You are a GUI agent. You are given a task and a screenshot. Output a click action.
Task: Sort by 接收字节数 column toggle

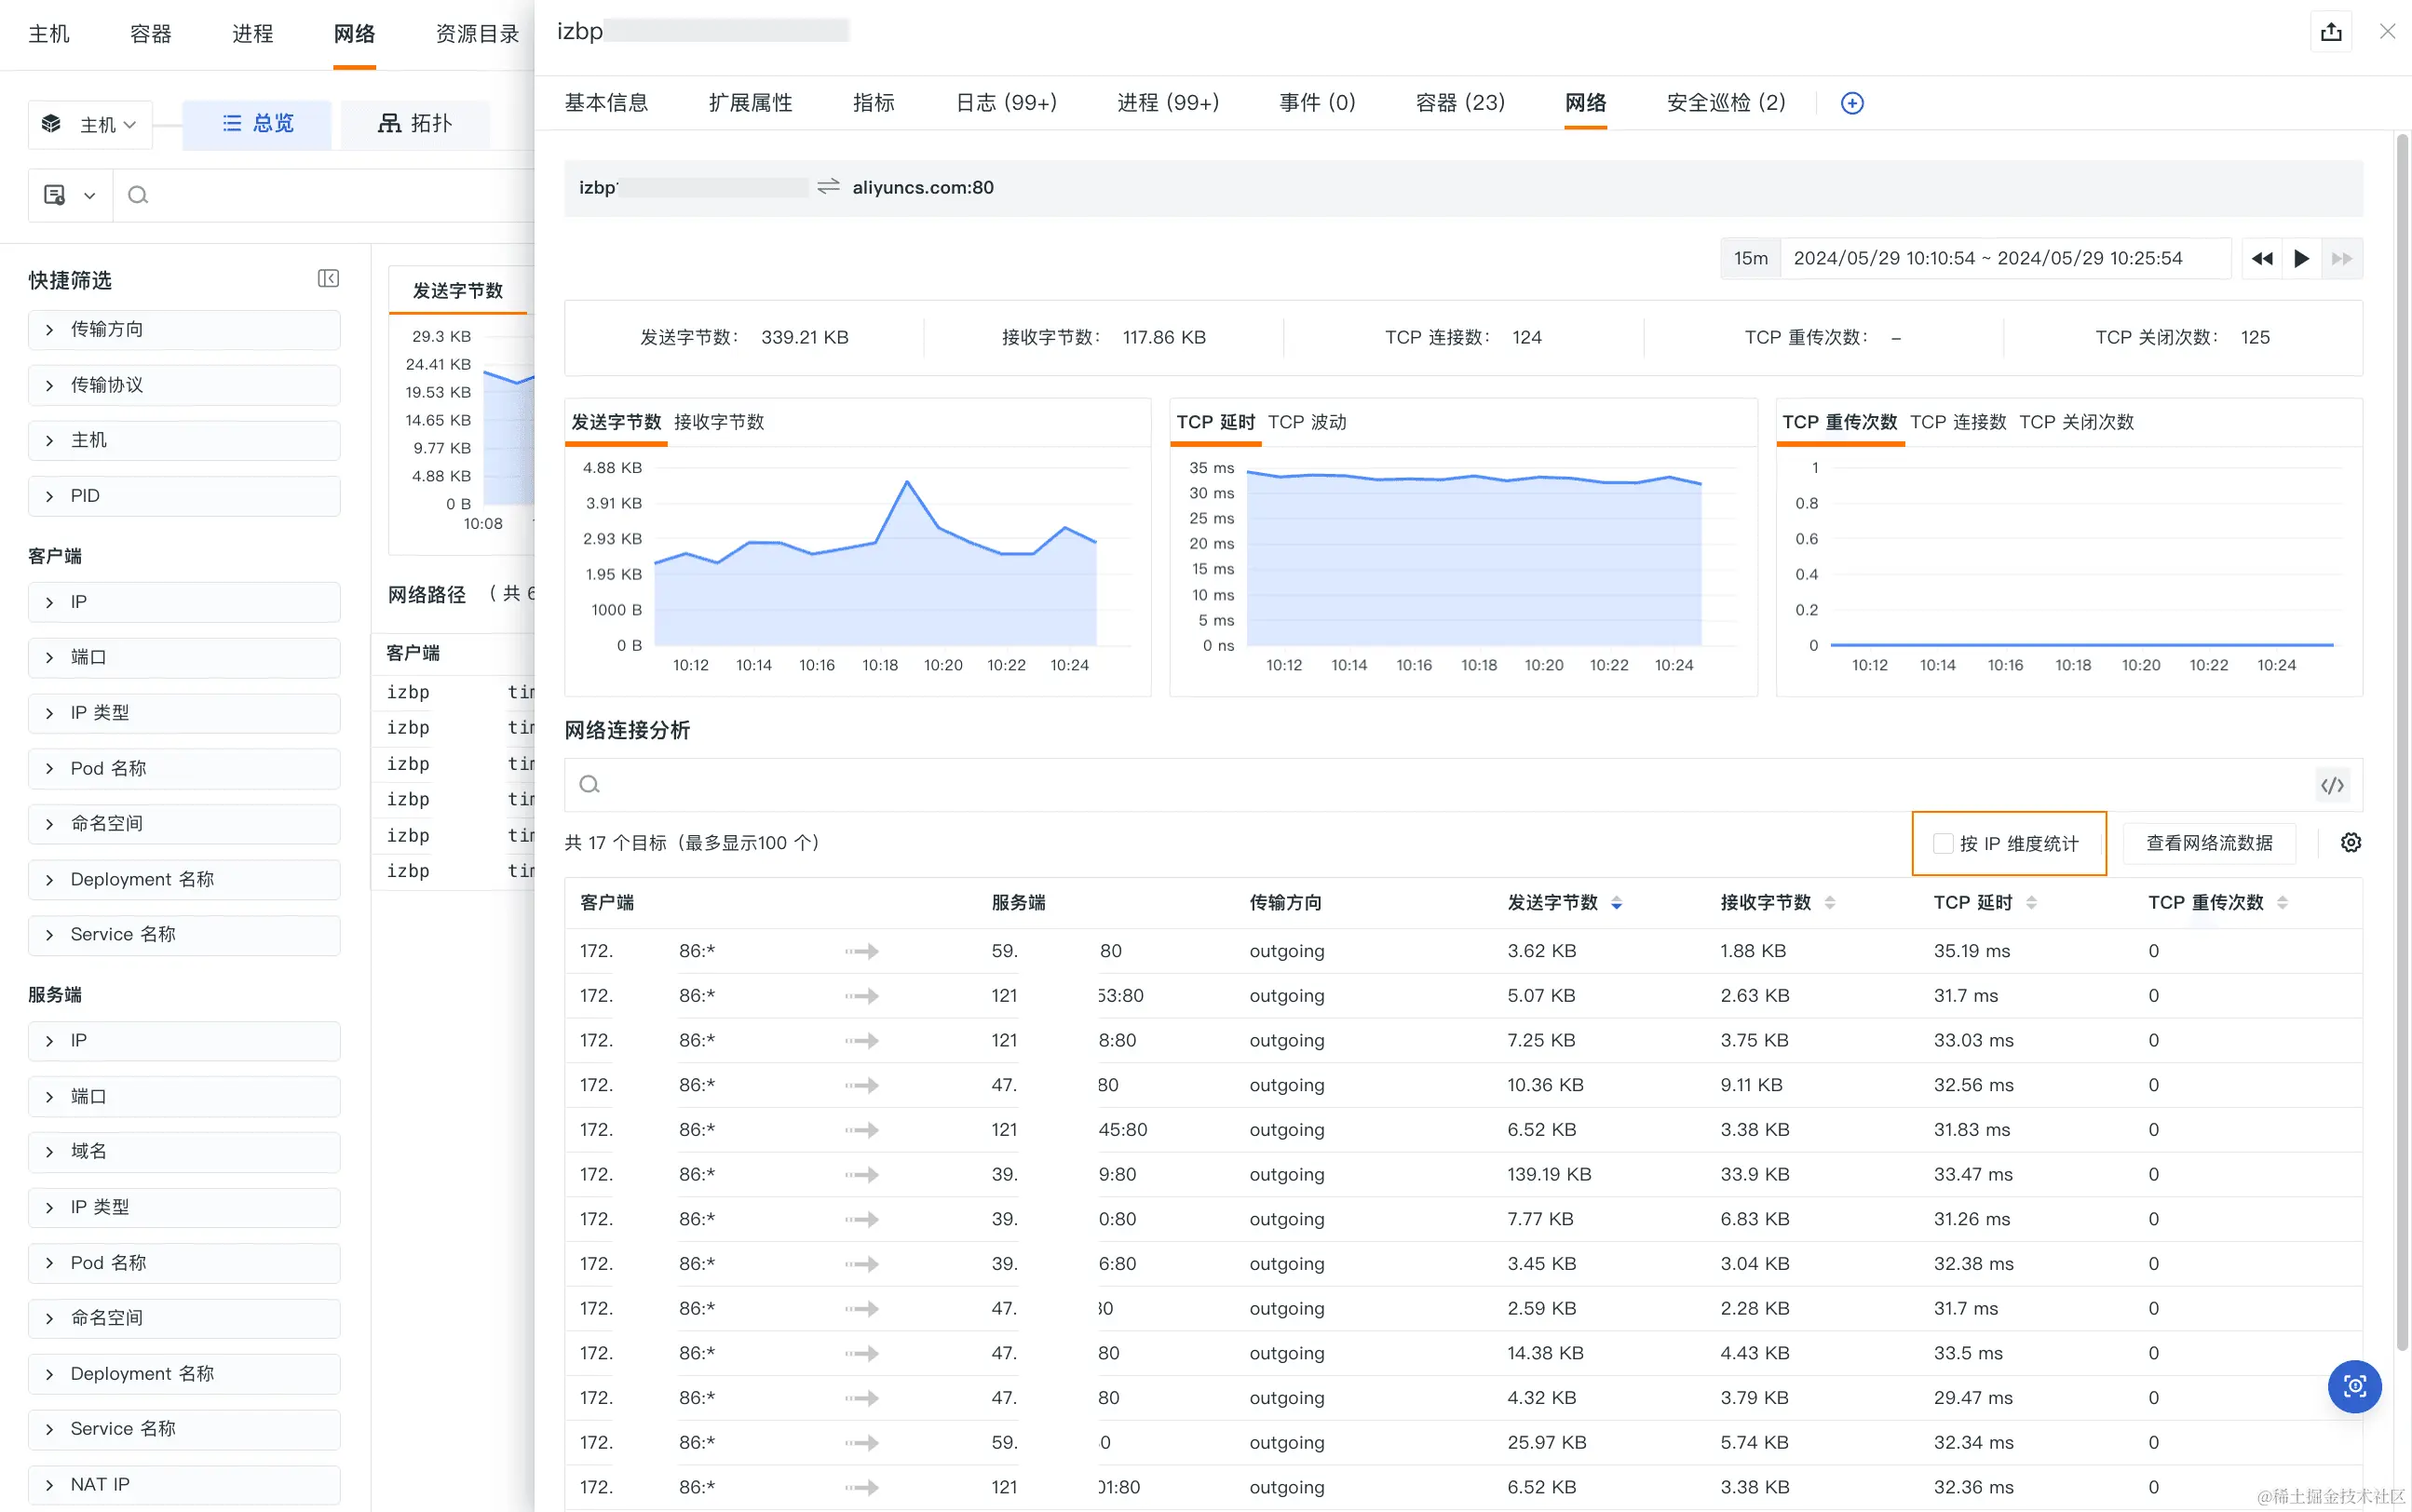1830,903
